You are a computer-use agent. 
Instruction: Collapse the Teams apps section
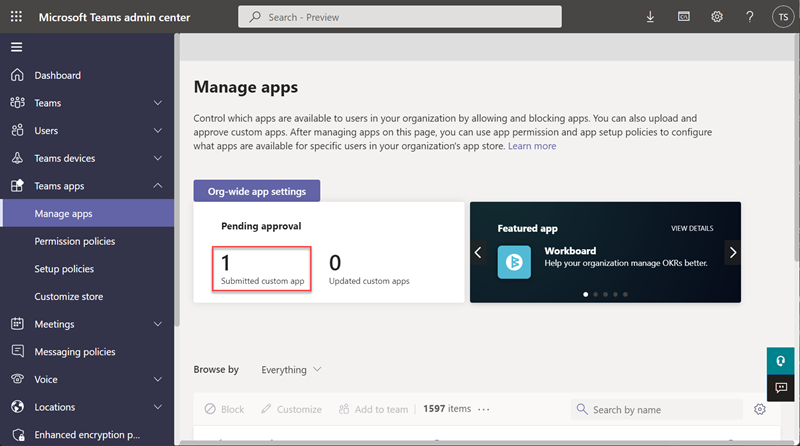[x=158, y=185]
